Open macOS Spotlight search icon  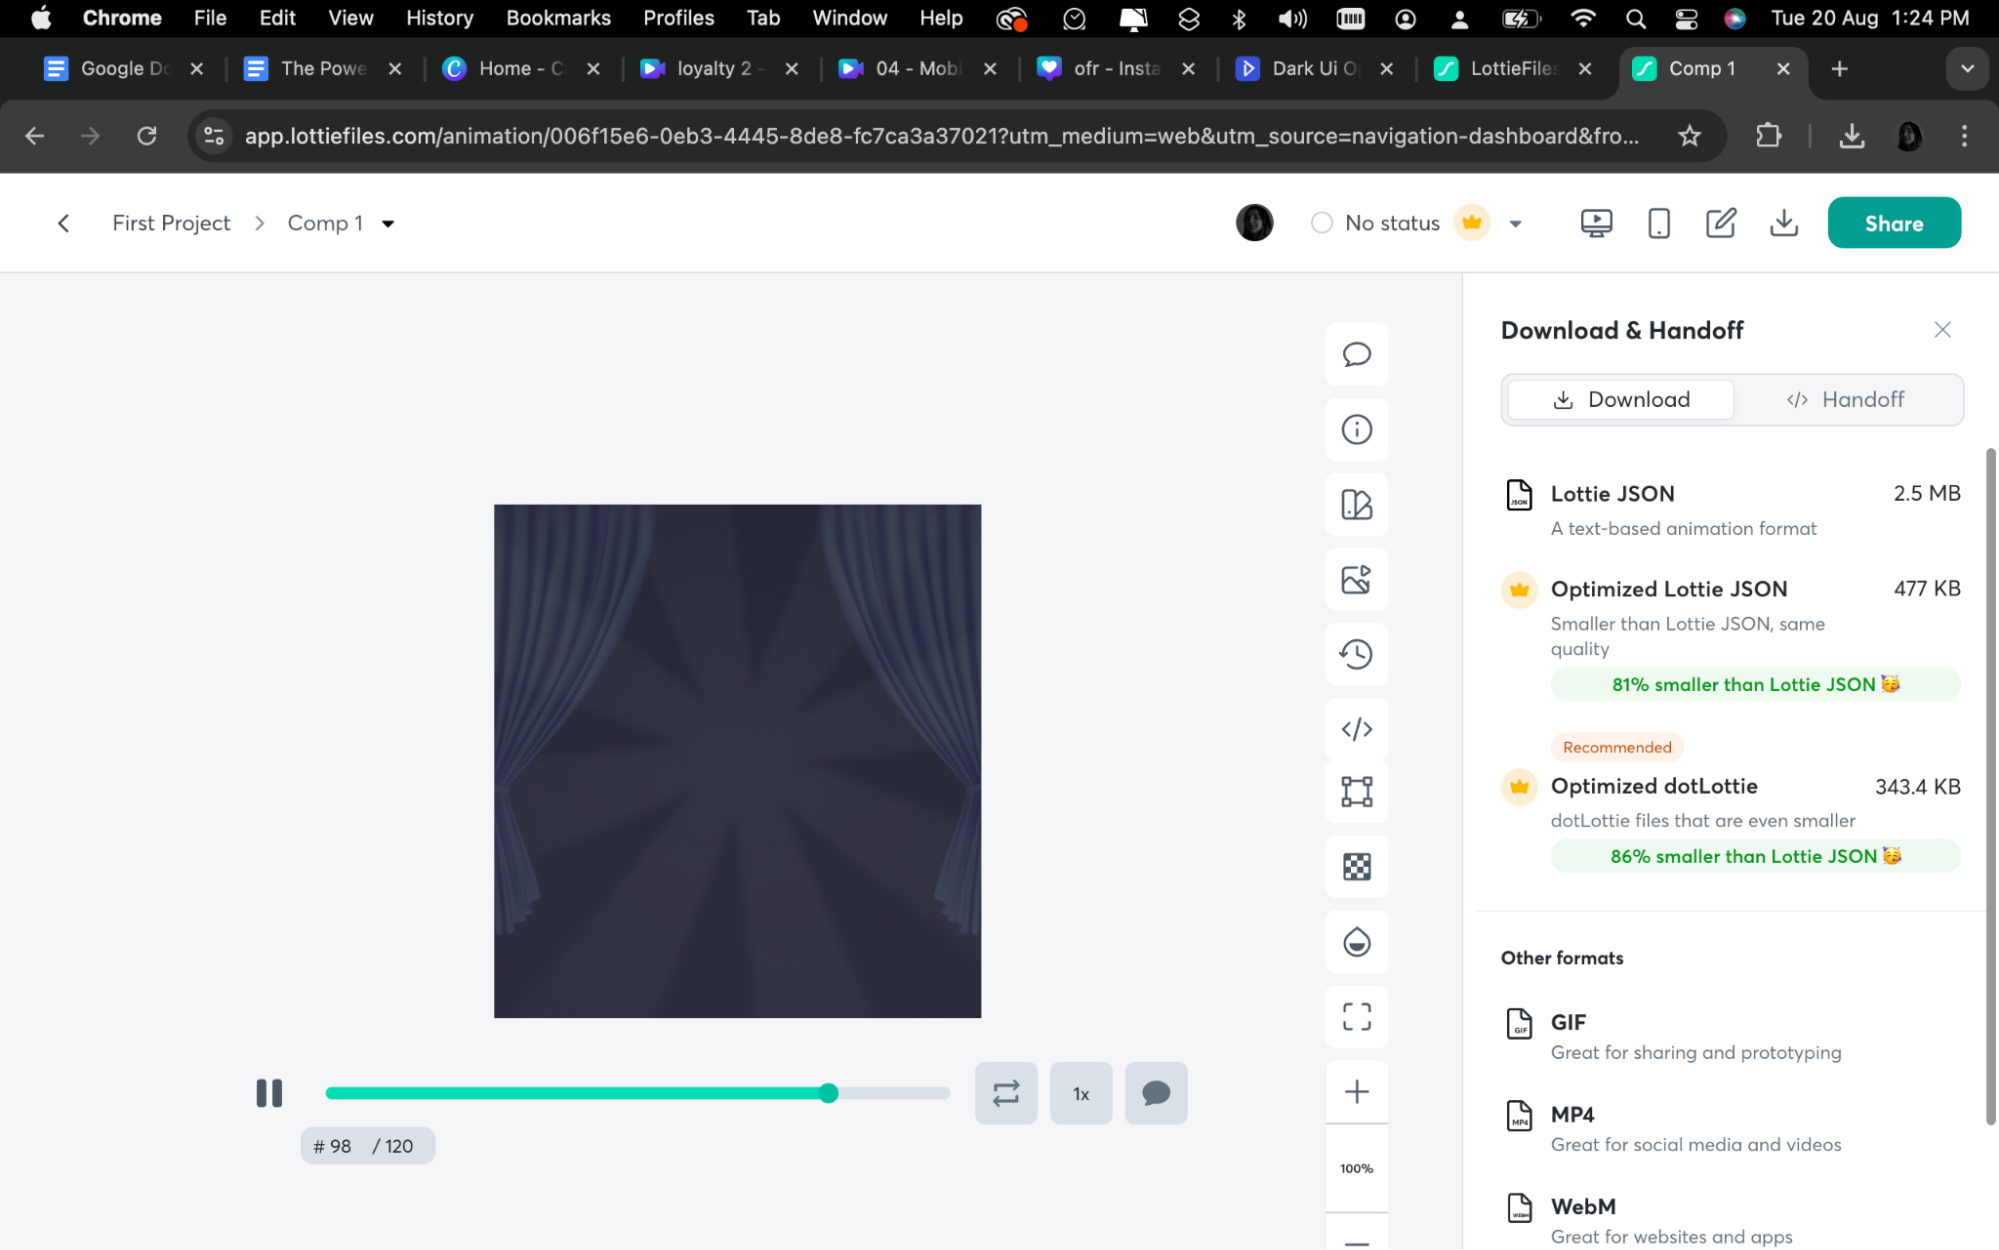click(1636, 18)
